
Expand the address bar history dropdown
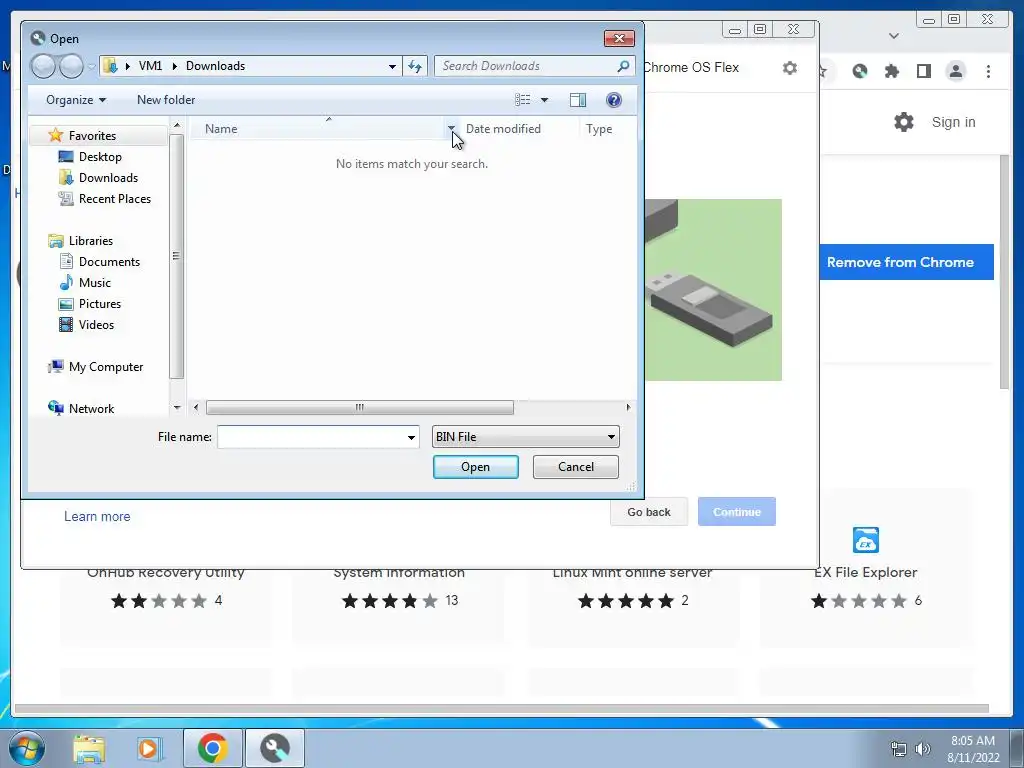tap(392, 66)
